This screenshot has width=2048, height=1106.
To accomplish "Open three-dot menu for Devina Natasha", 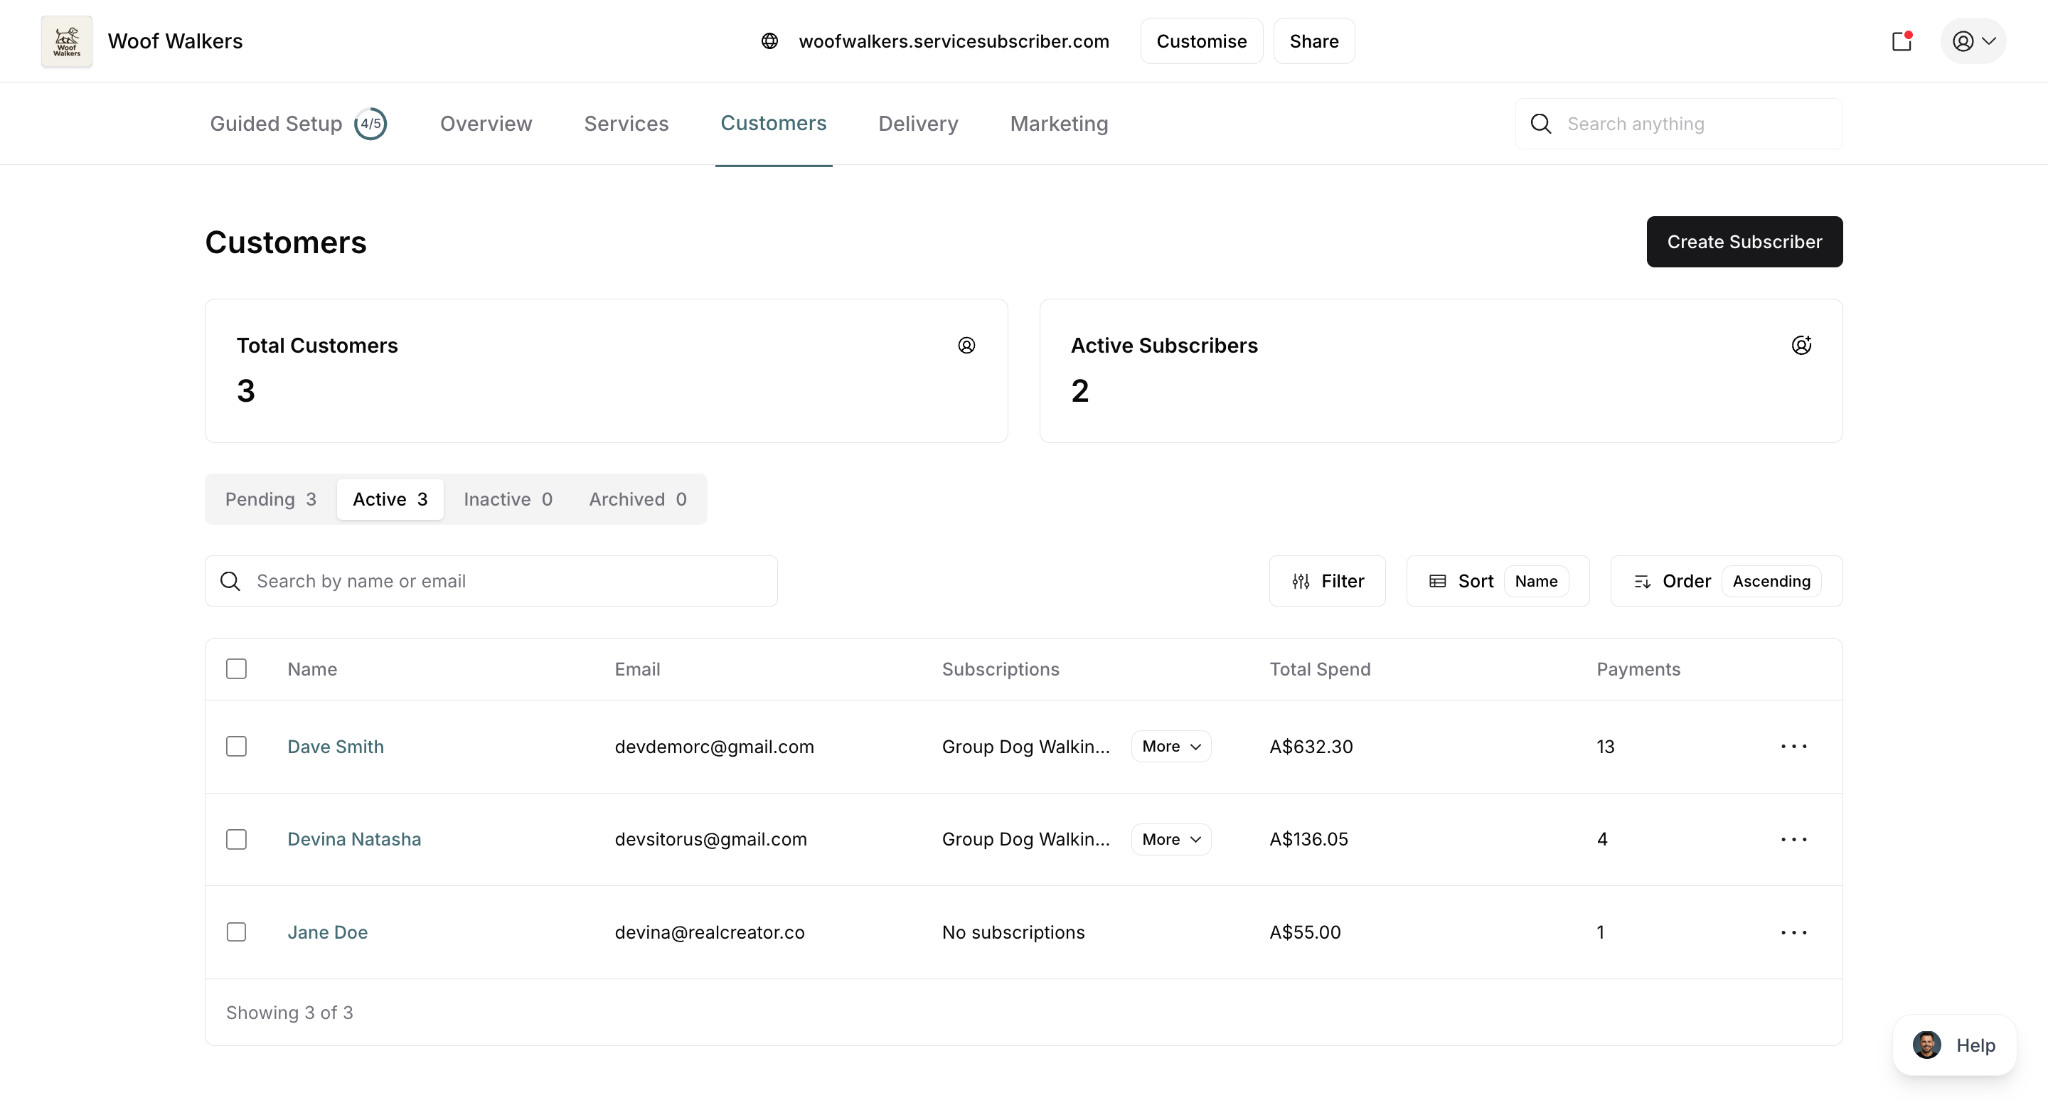I will (1793, 839).
